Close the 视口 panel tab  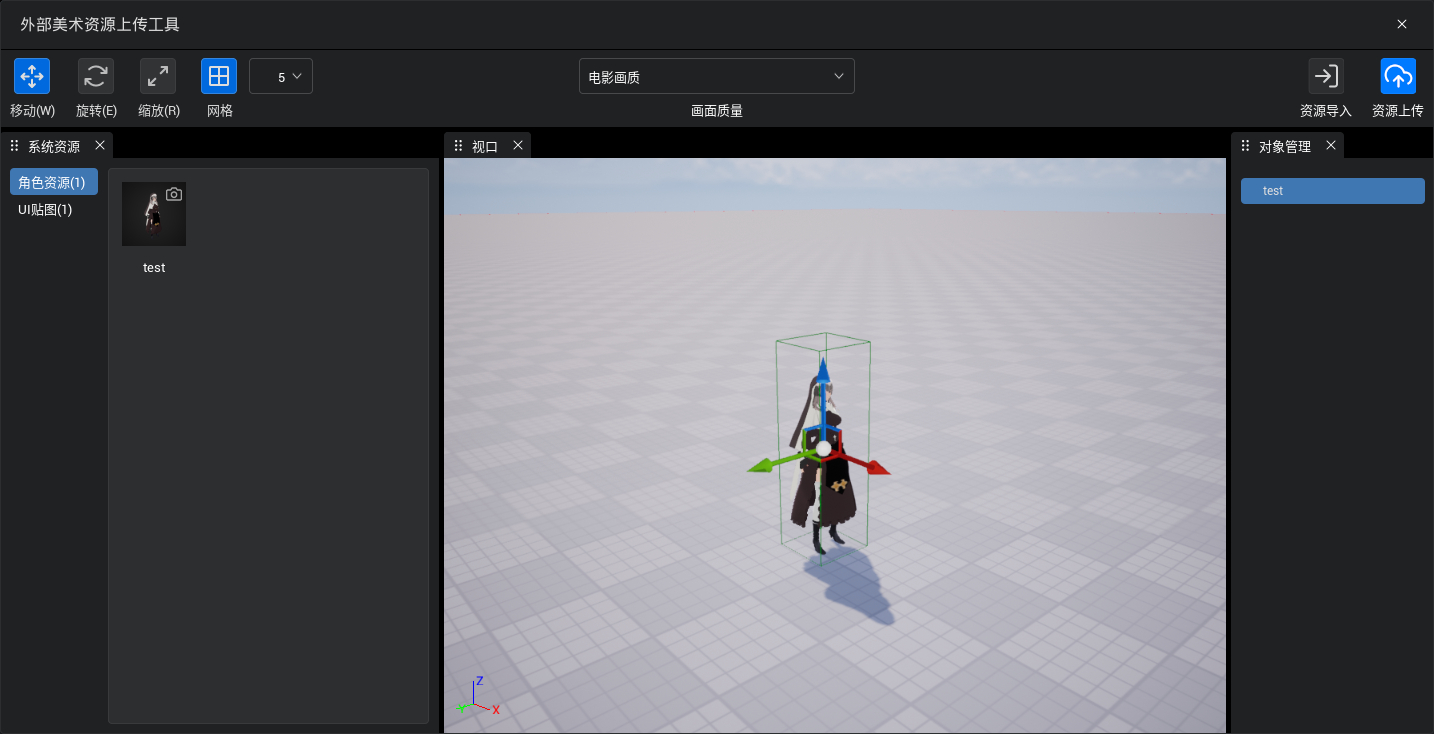point(518,145)
